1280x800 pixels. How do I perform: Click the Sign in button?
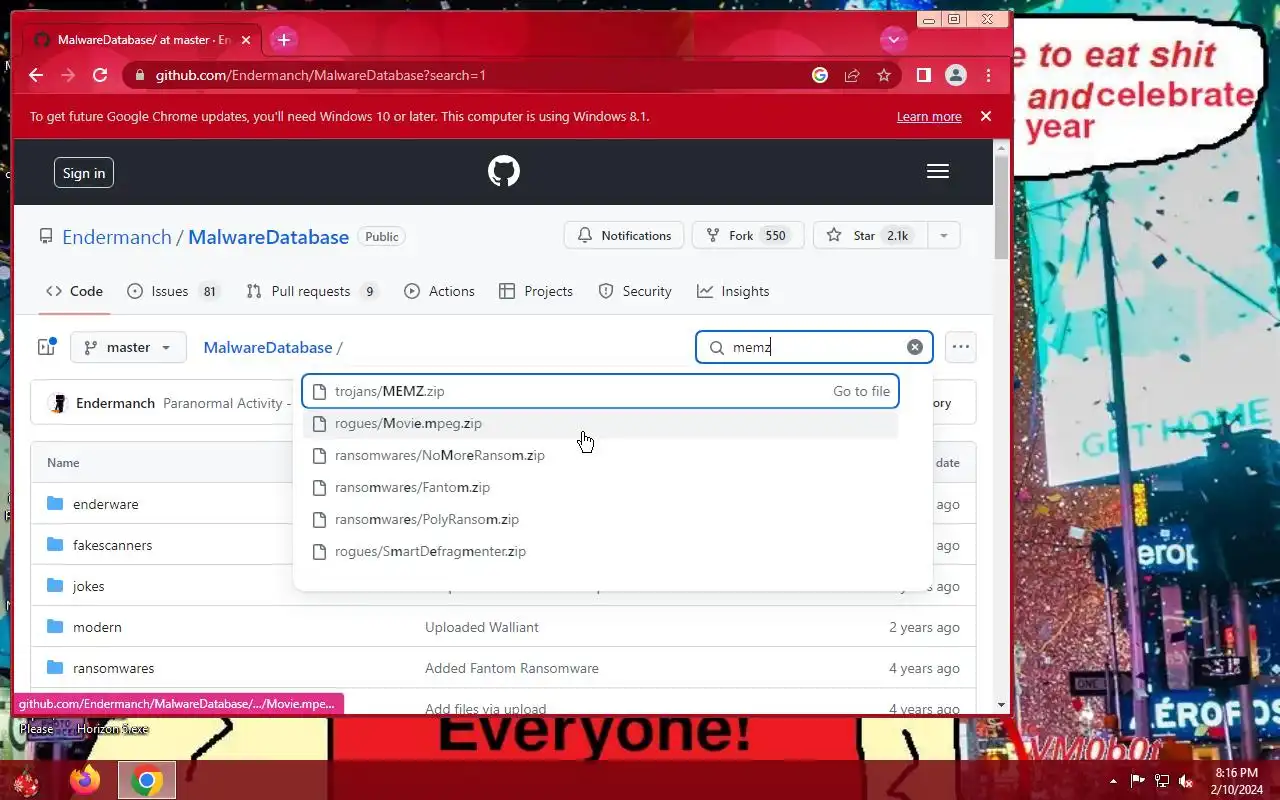coord(84,173)
